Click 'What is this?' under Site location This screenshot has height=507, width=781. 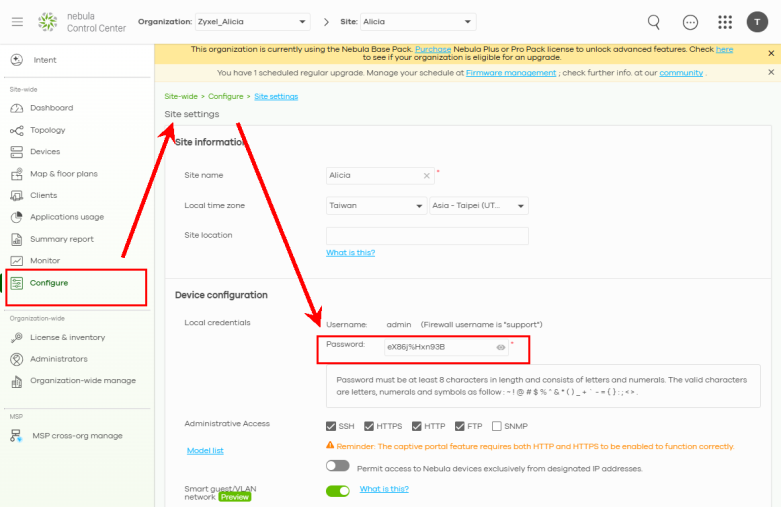(x=350, y=253)
